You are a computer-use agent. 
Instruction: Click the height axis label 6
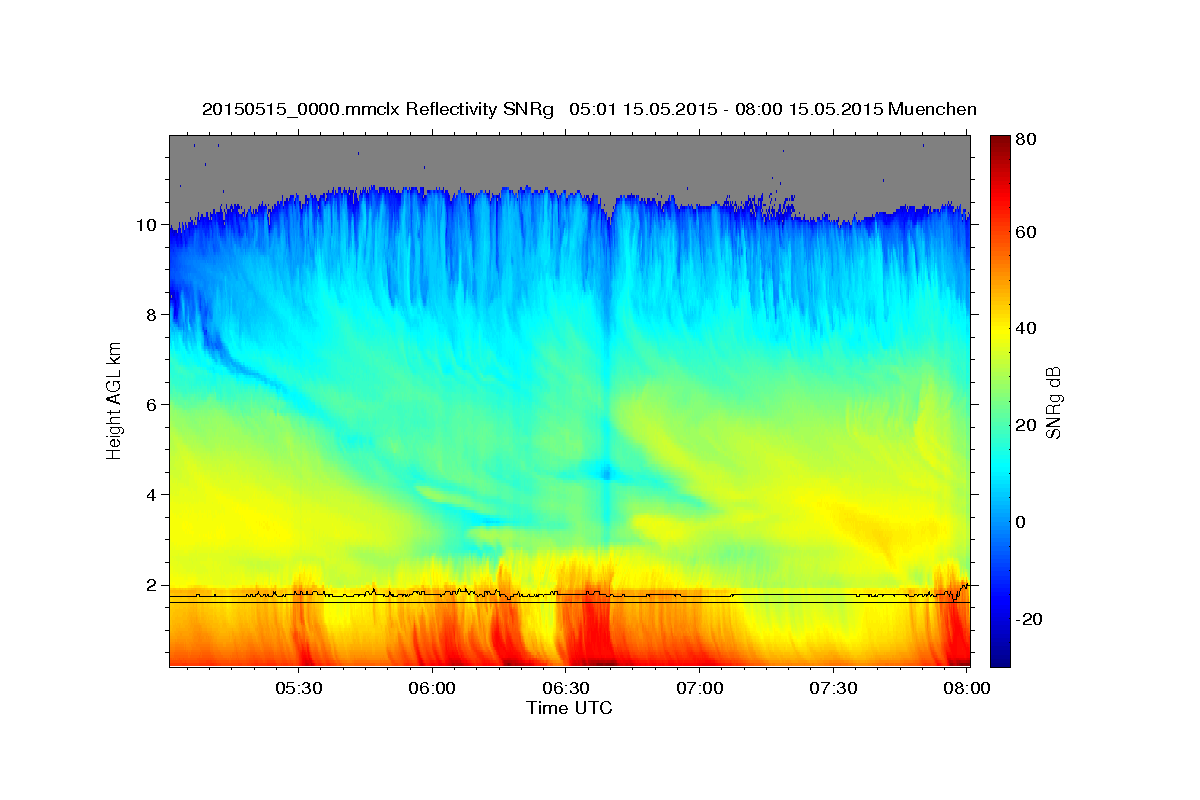coord(150,405)
